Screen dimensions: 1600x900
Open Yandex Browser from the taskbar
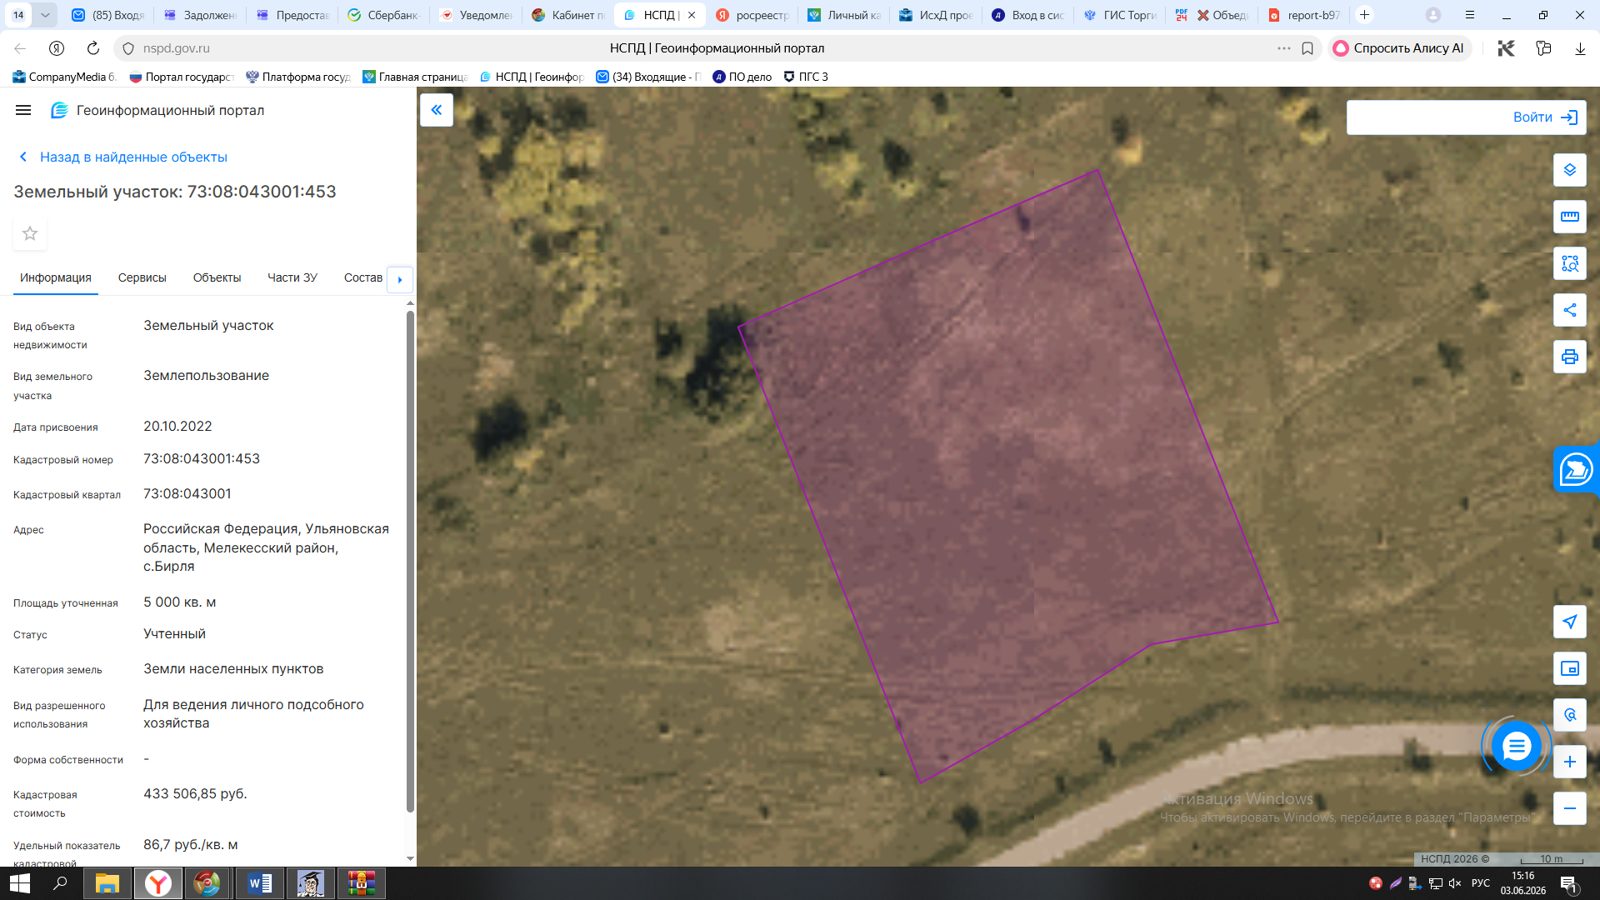pos(158,883)
